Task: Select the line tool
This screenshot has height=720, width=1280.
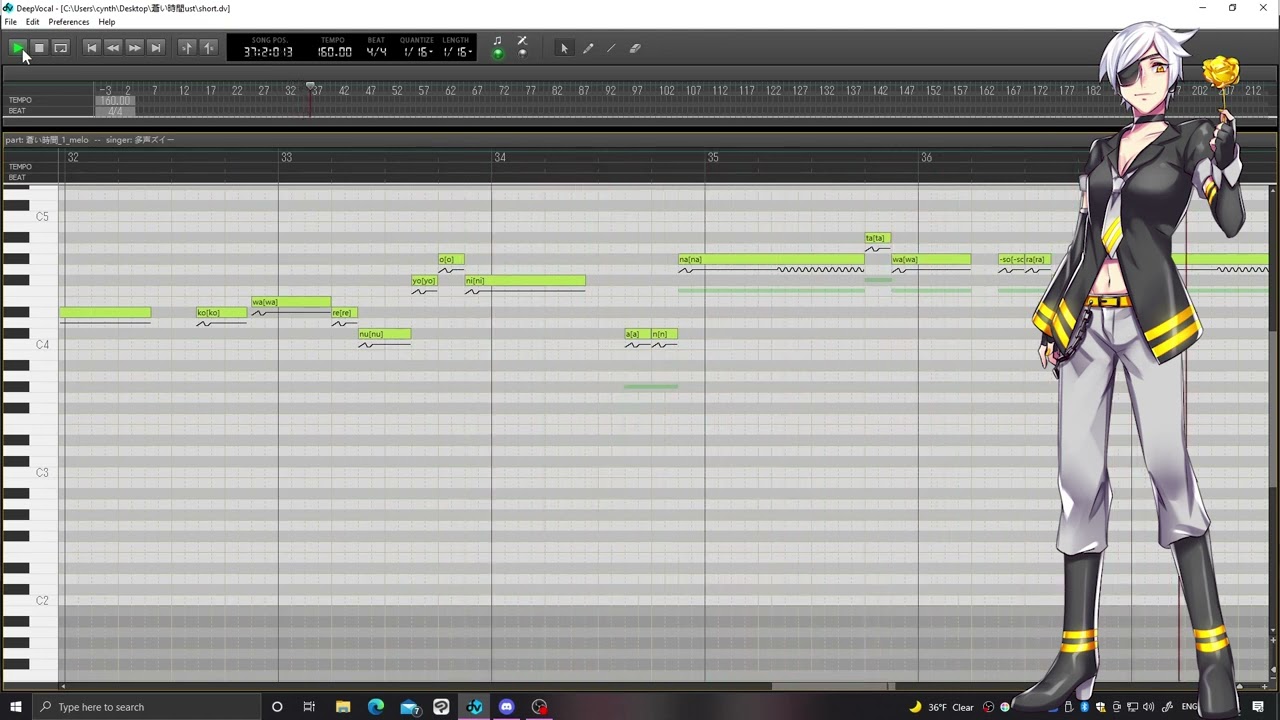Action: pos(611,48)
